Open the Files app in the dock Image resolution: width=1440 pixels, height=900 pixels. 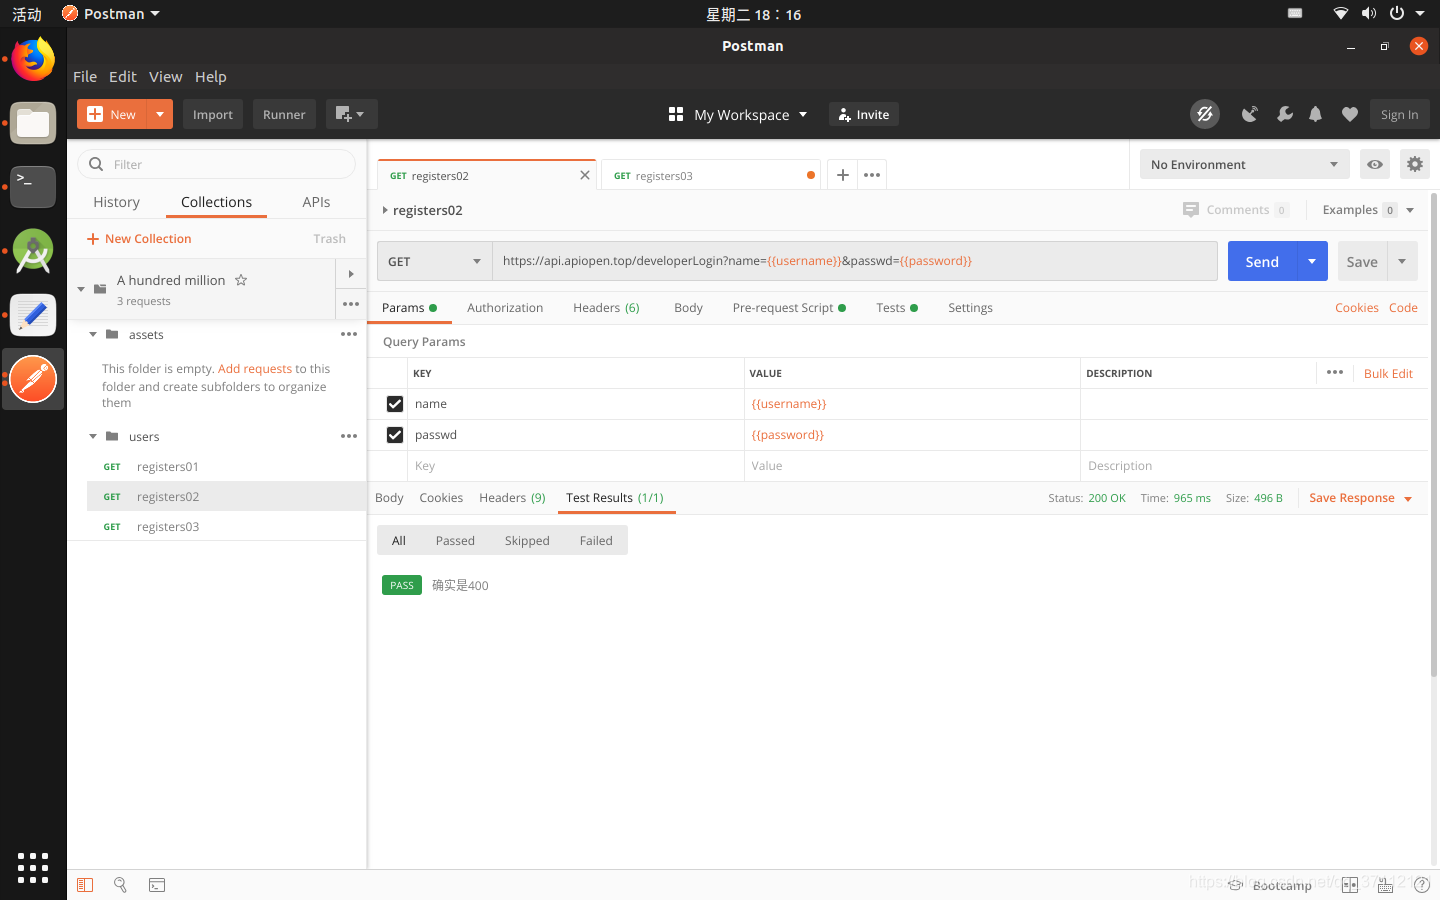tap(33, 124)
